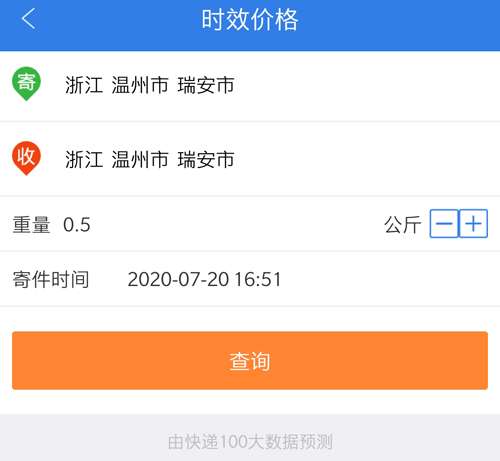This screenshot has height=461, width=500.
Task: Select 温州市 in the sender row
Action: click(x=140, y=85)
